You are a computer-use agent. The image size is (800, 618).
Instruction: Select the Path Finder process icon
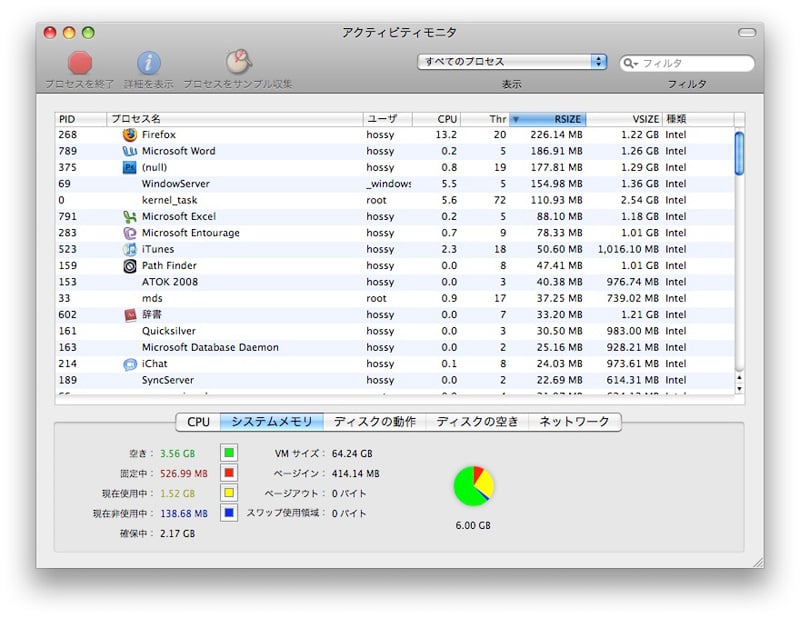(x=129, y=266)
